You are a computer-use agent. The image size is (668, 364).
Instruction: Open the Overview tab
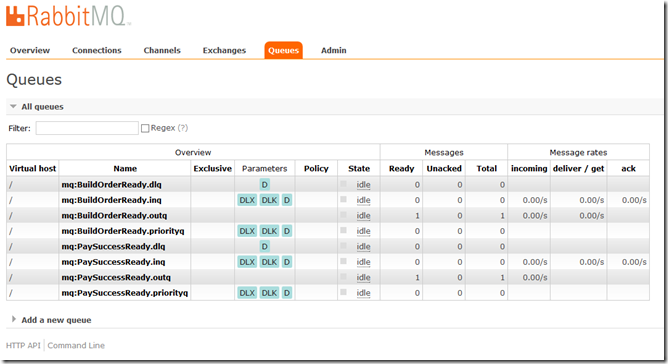(x=30, y=50)
